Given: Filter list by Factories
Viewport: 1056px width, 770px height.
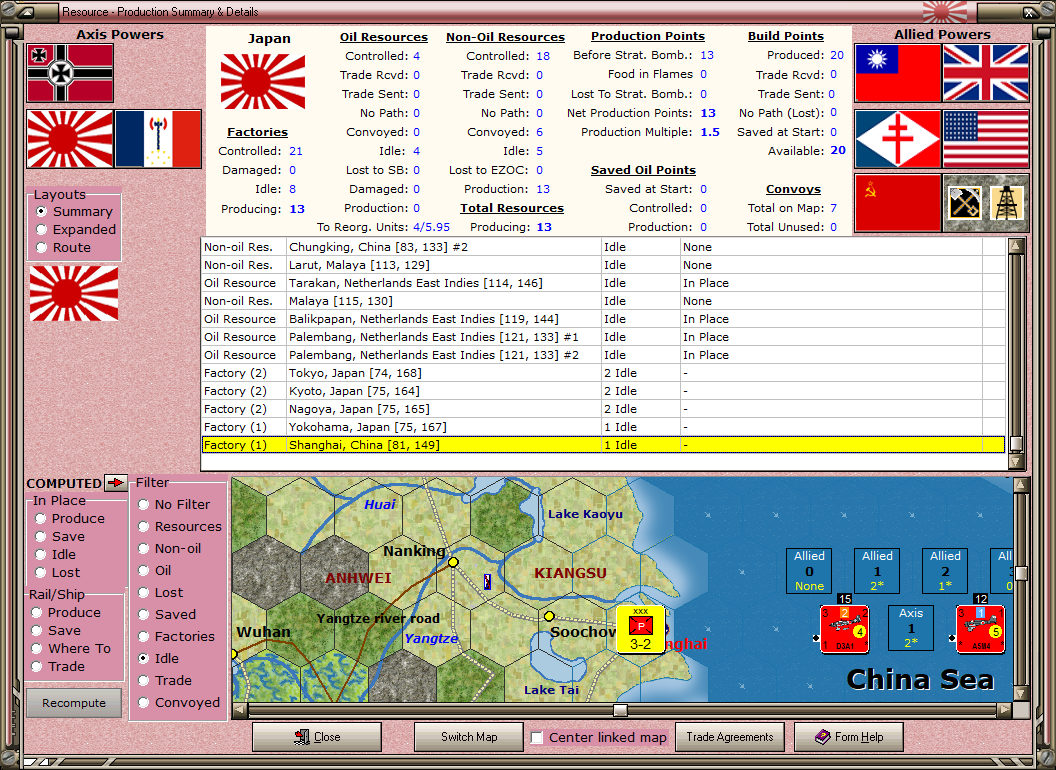Looking at the screenshot, I should [x=143, y=637].
